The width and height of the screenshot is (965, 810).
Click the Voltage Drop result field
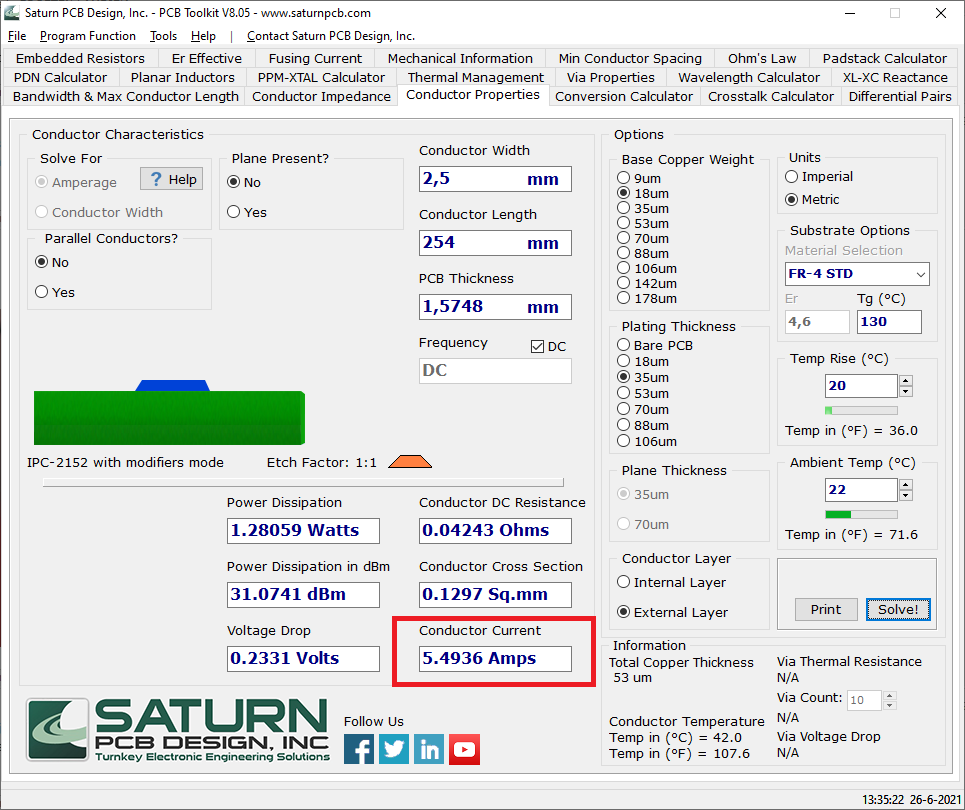303,659
